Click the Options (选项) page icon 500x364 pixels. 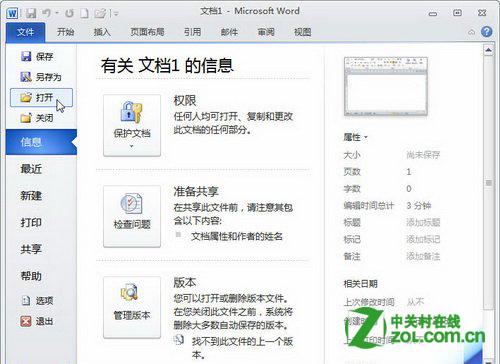click(26, 301)
